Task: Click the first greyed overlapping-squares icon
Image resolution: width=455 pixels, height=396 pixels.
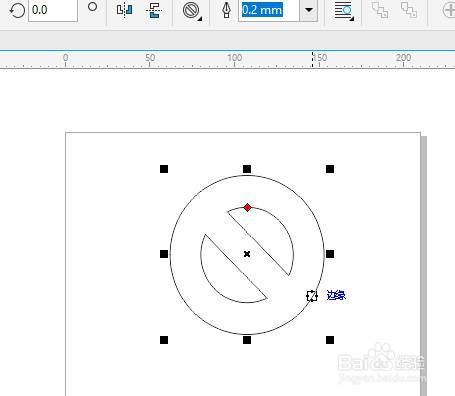Action: [x=380, y=10]
